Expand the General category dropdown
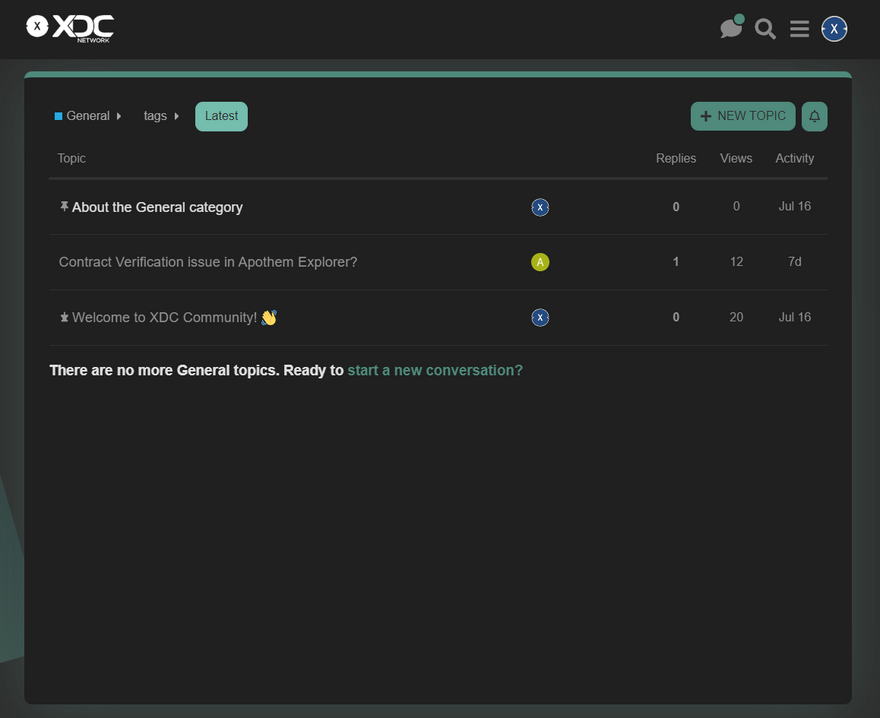Image resolution: width=880 pixels, height=718 pixels. pos(88,116)
